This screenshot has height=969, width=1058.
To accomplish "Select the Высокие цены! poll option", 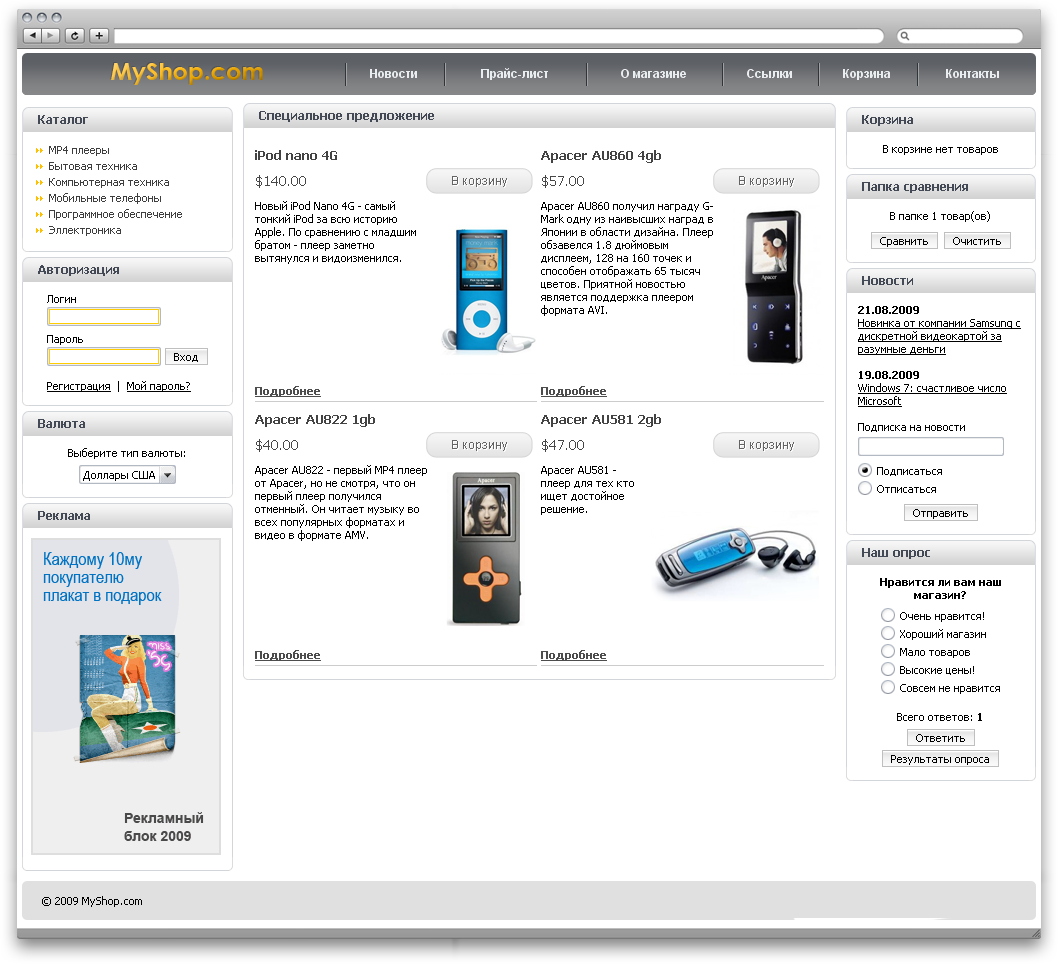I will tap(888, 669).
